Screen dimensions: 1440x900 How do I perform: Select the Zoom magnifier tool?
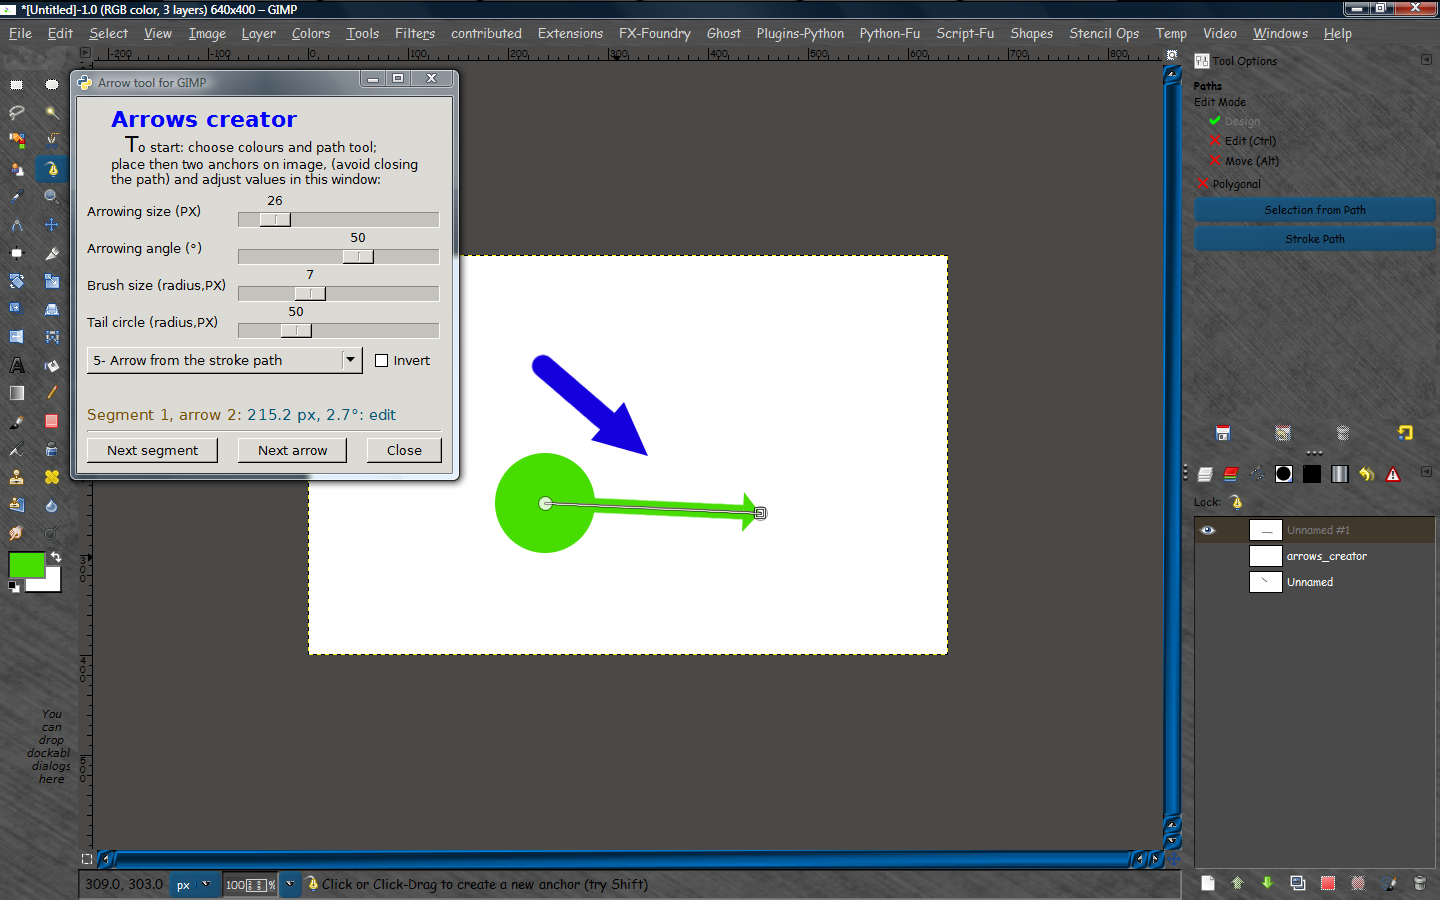(52, 196)
